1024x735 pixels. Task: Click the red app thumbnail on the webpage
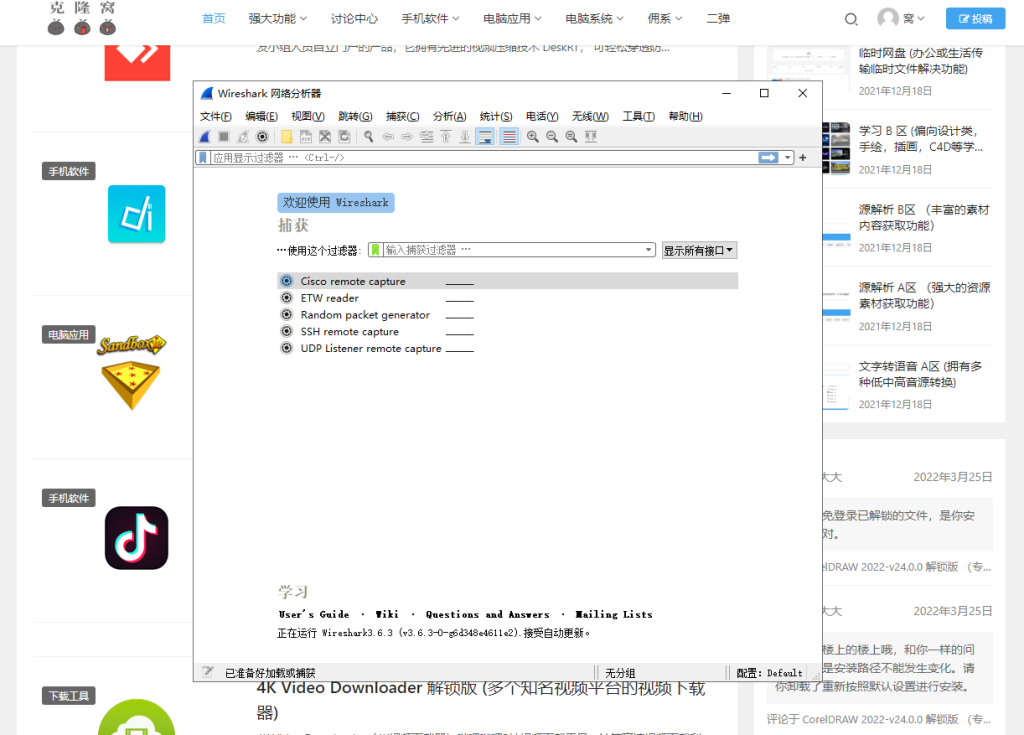click(137, 62)
